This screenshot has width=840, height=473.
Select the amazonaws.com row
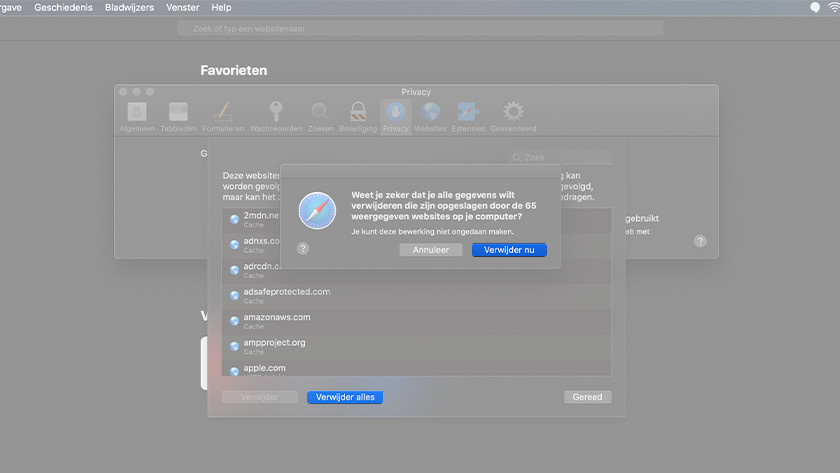point(416,321)
